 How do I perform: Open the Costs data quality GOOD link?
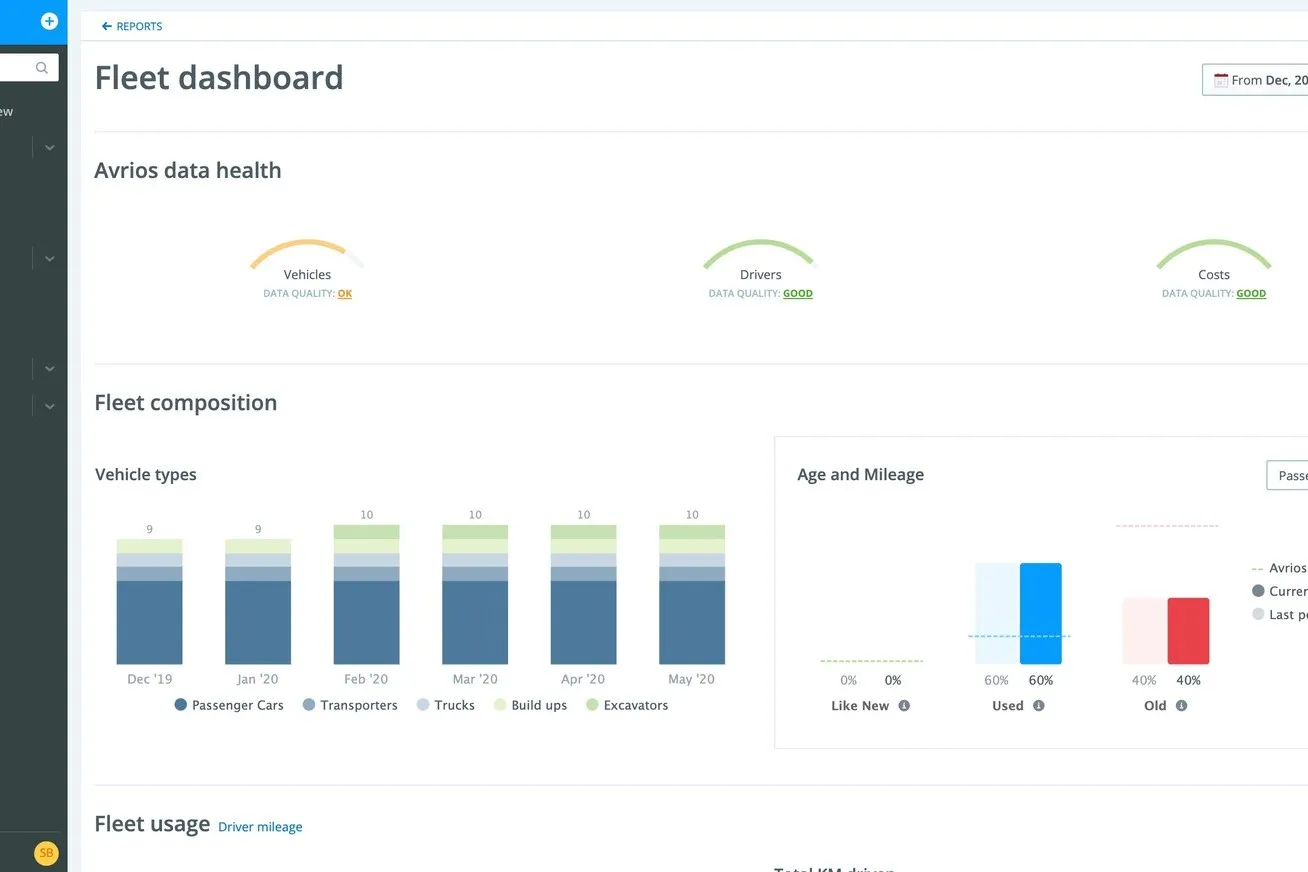[1251, 294]
